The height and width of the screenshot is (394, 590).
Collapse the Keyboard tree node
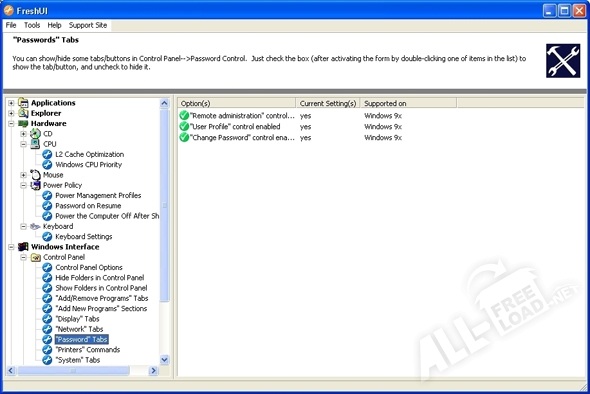point(23,227)
